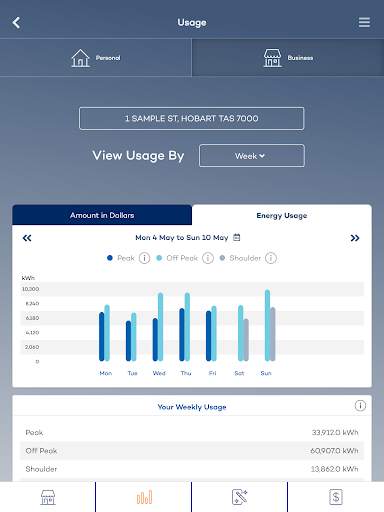The width and height of the screenshot is (384, 512).
Task: Click the Usage page title
Action: pyautogui.click(x=192, y=22)
